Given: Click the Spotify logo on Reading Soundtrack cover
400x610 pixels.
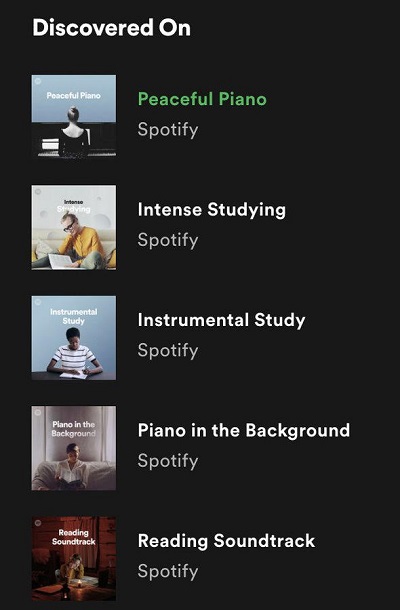Looking at the screenshot, I should 38,523.
